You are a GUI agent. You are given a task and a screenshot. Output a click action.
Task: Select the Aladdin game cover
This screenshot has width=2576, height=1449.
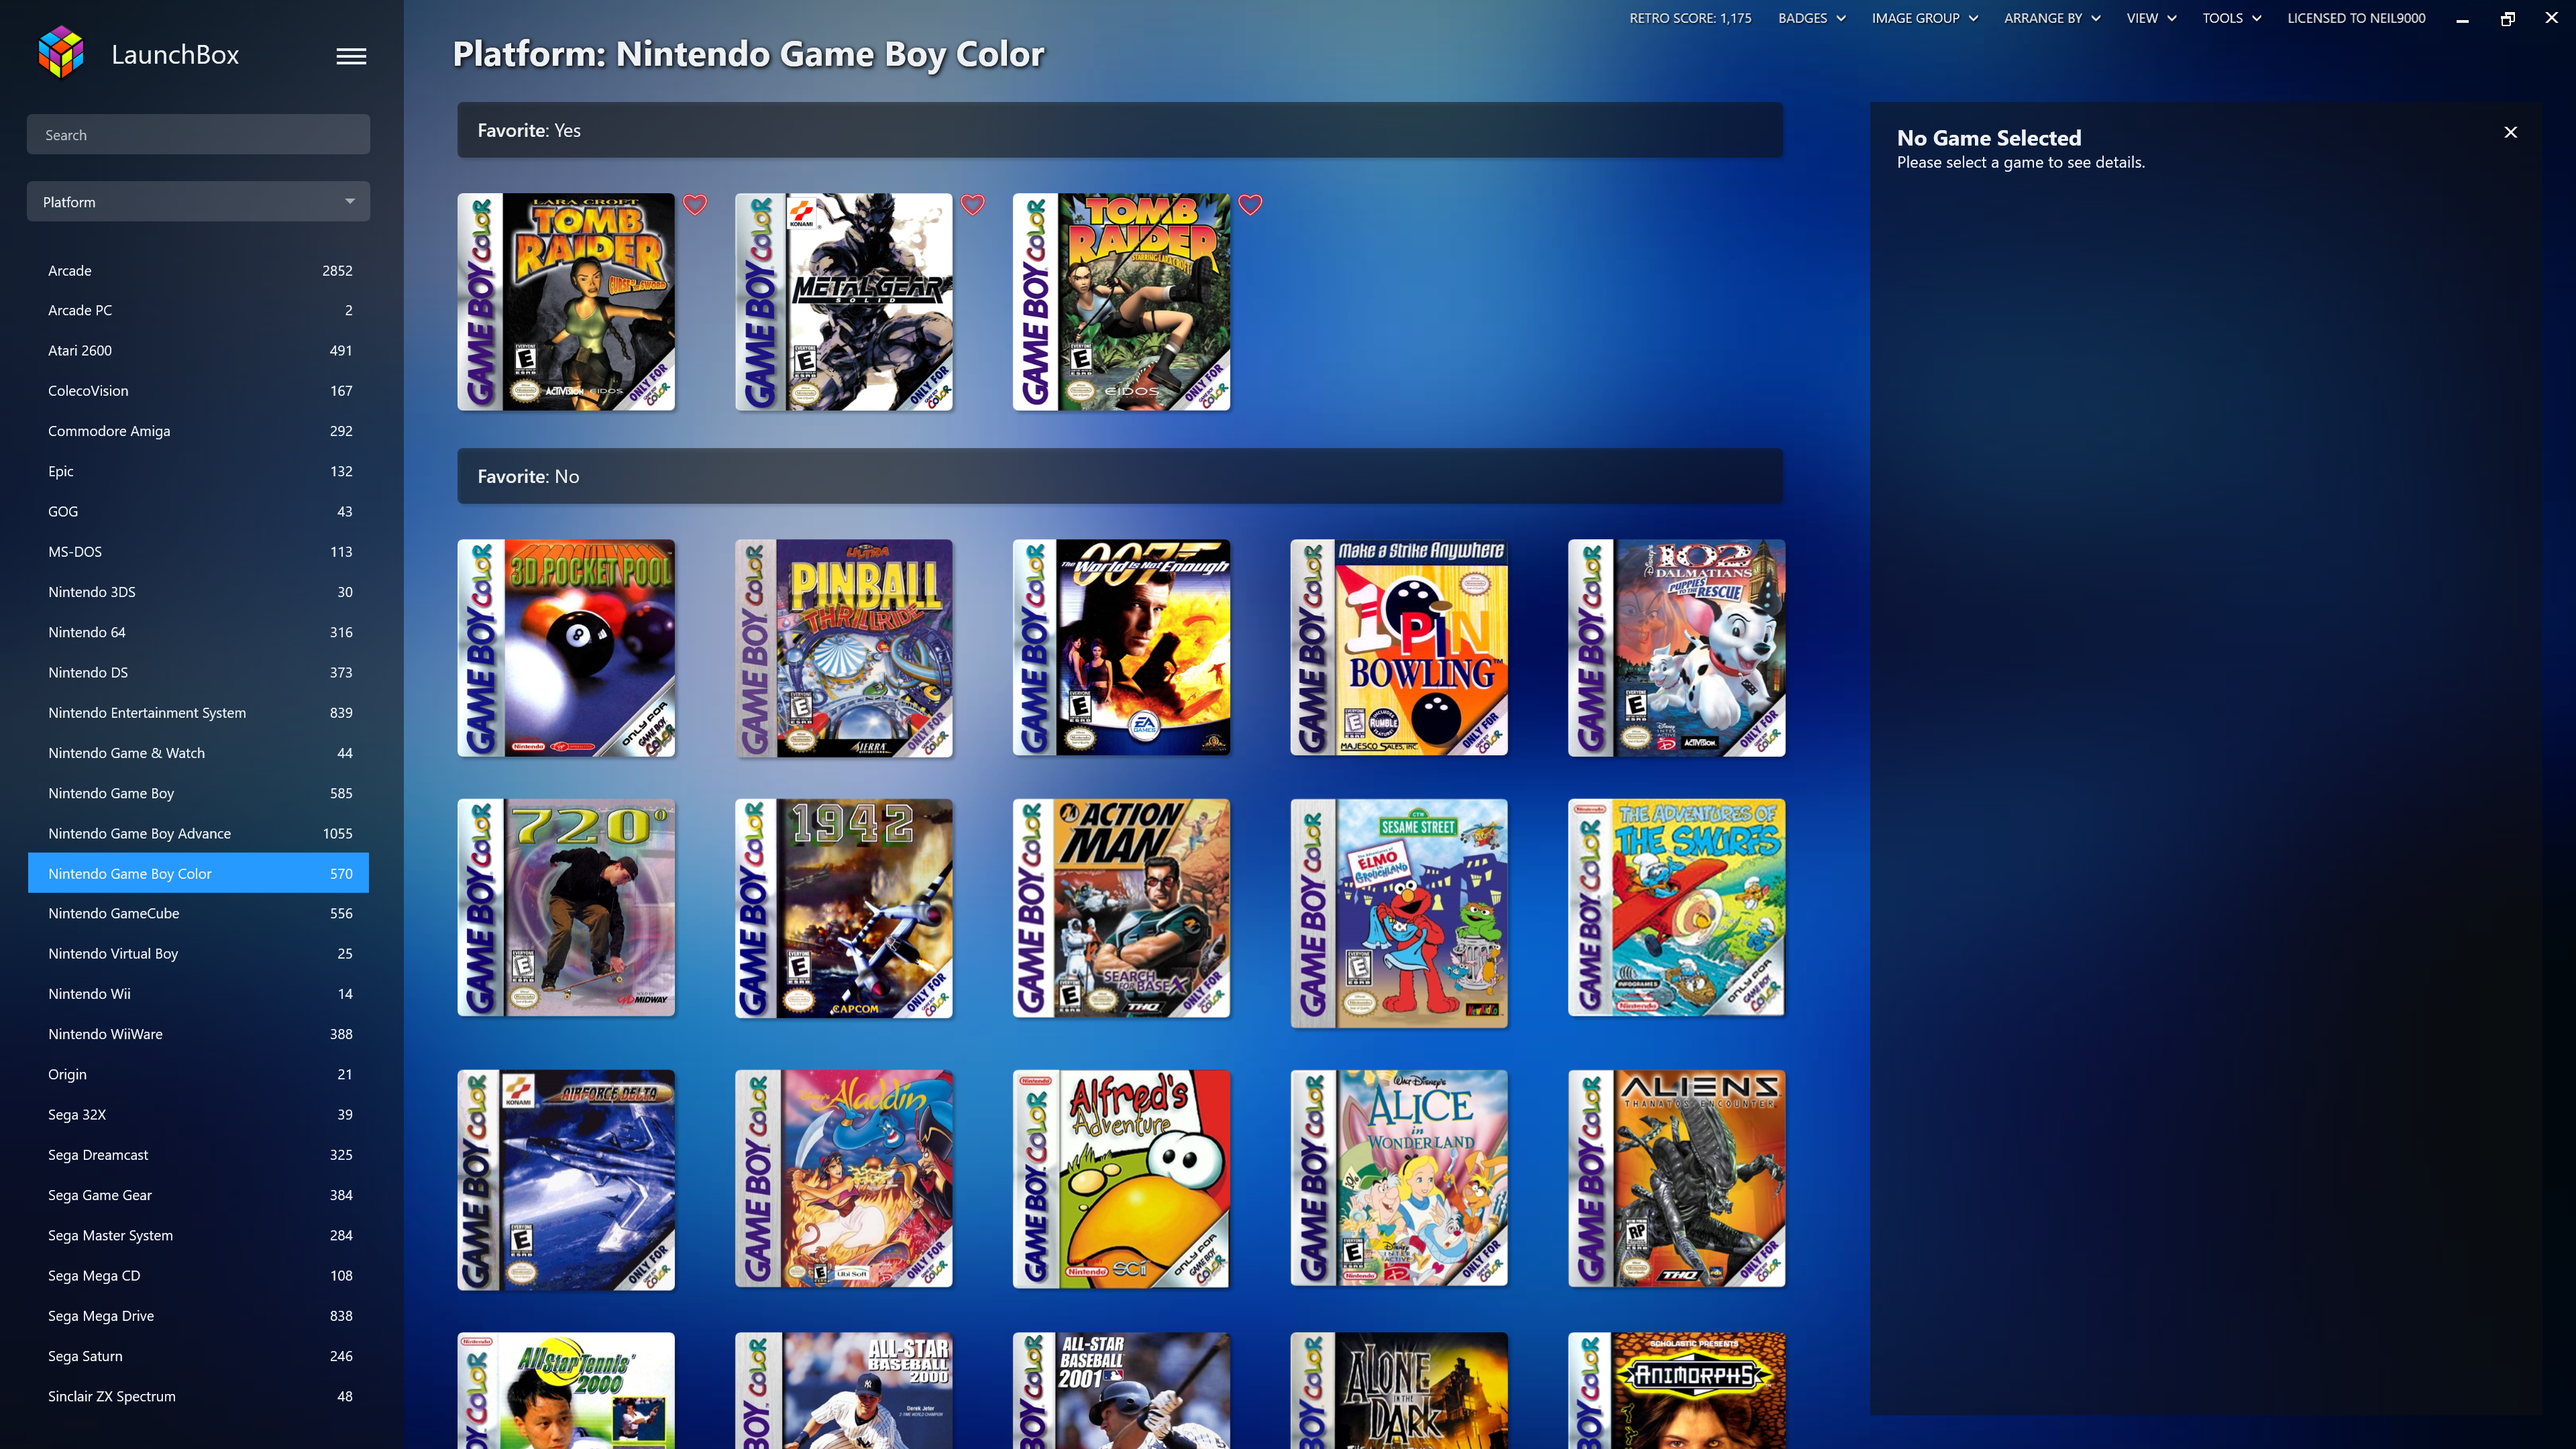click(x=844, y=1179)
